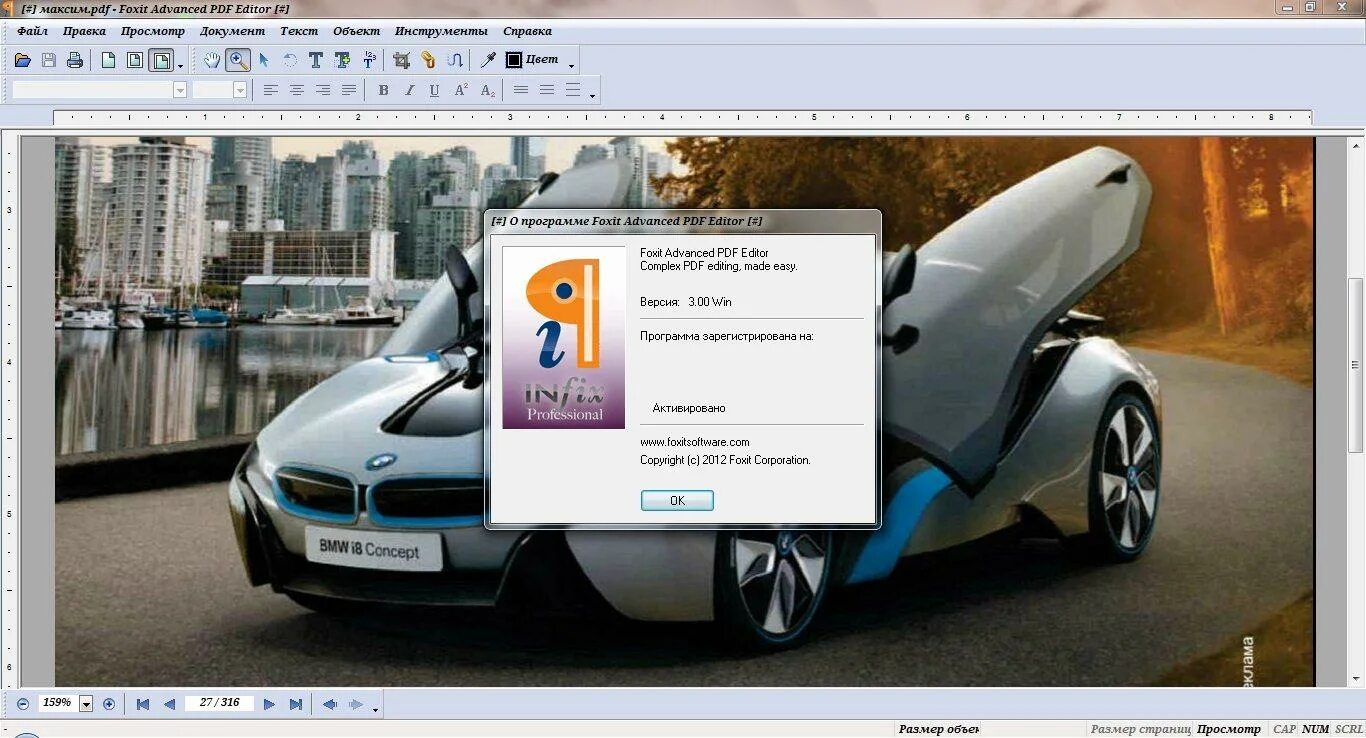Justify text alignment
The width and height of the screenshot is (1366, 738).
[348, 90]
